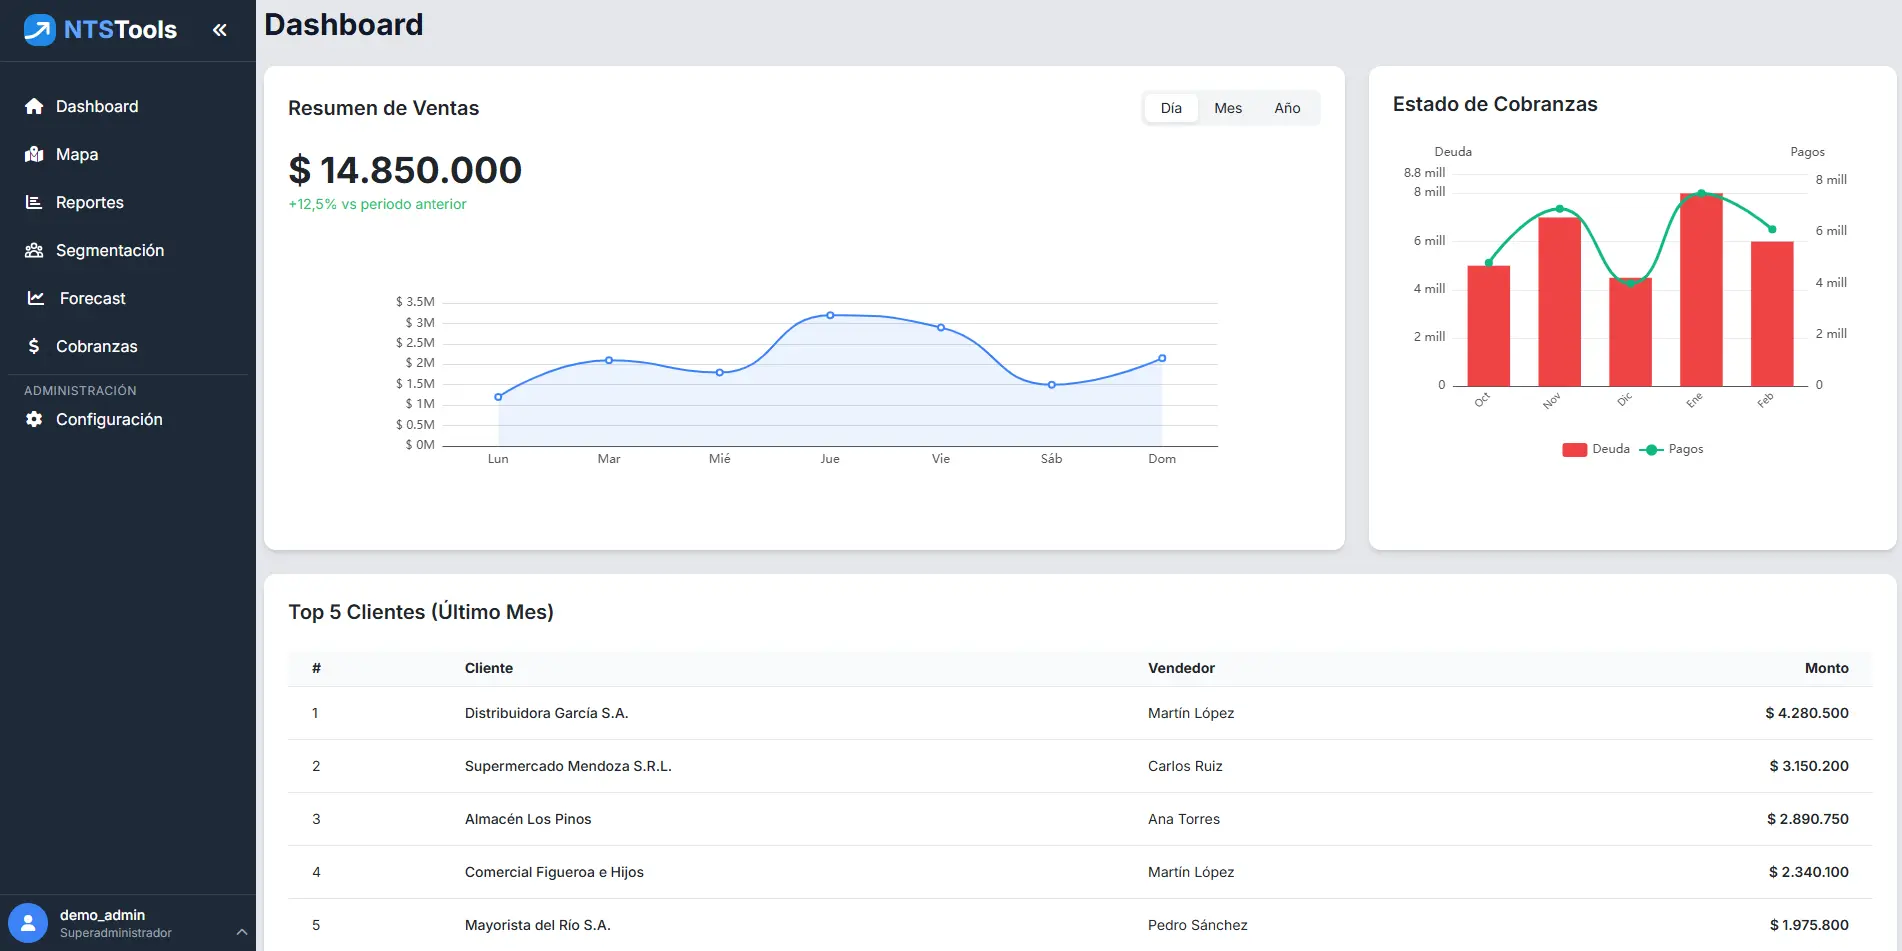Expand the demo_admin user menu chevron
This screenshot has width=1902, height=951.
(x=240, y=932)
